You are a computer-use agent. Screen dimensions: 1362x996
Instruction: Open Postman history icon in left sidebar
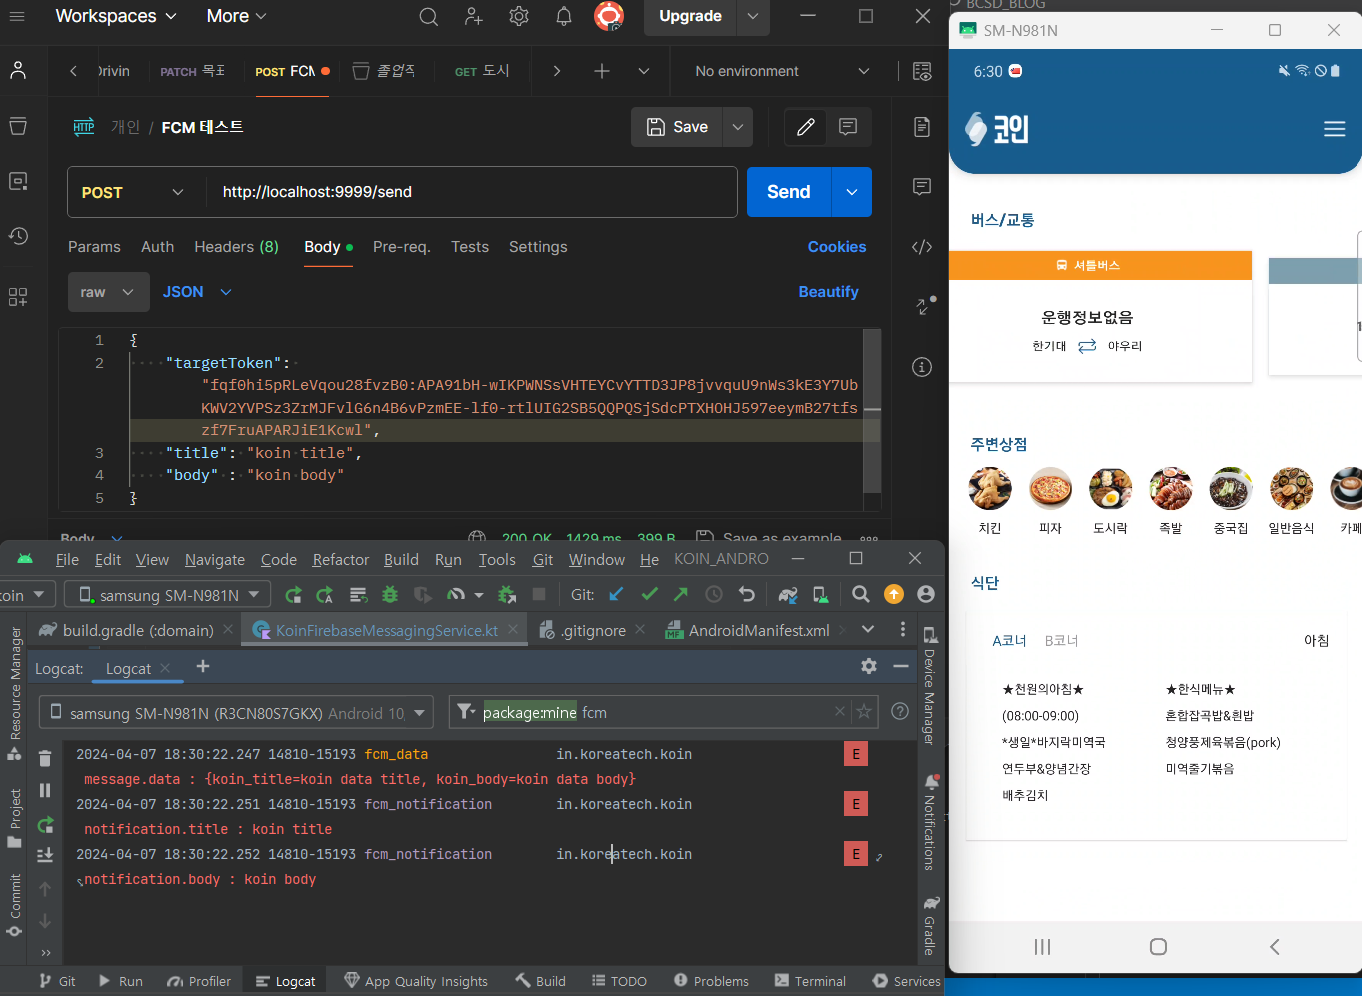coord(18,236)
